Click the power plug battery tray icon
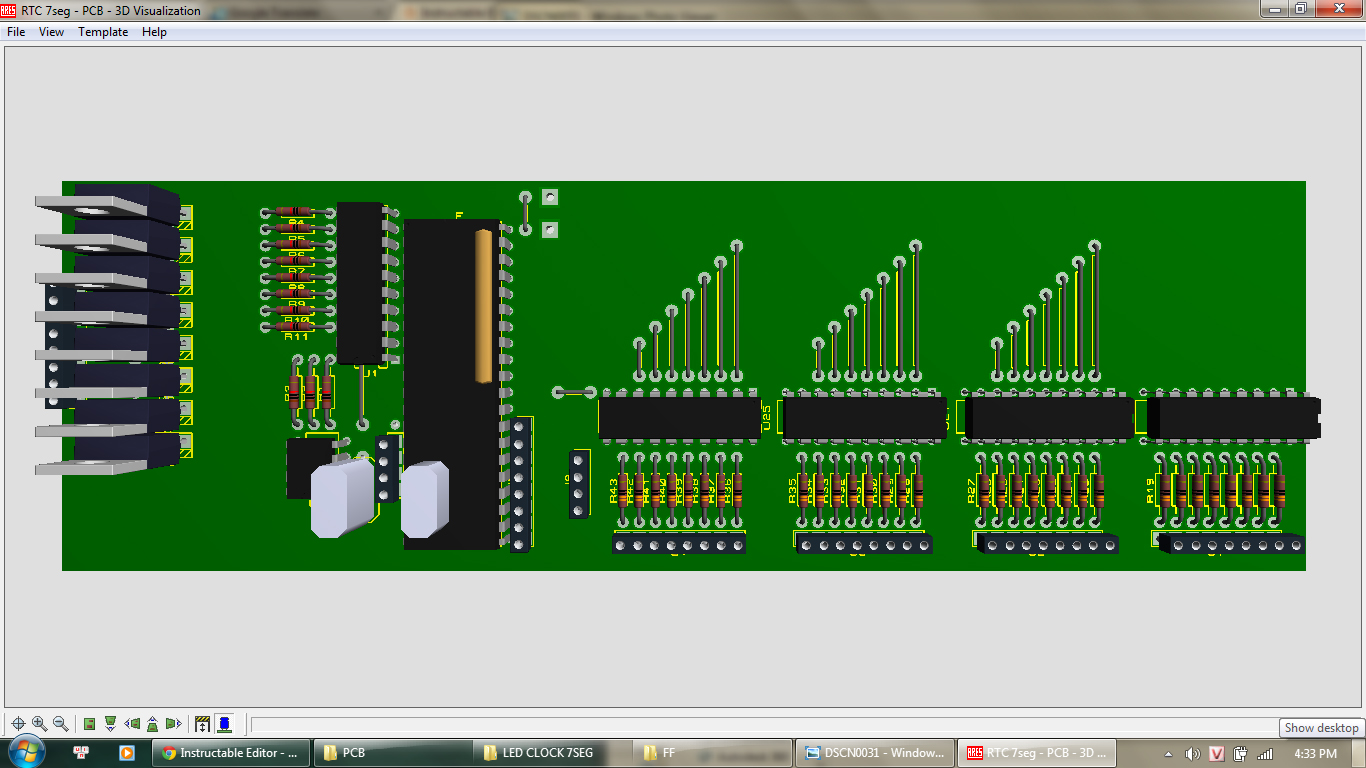The image size is (1366, 768). (x=1241, y=753)
